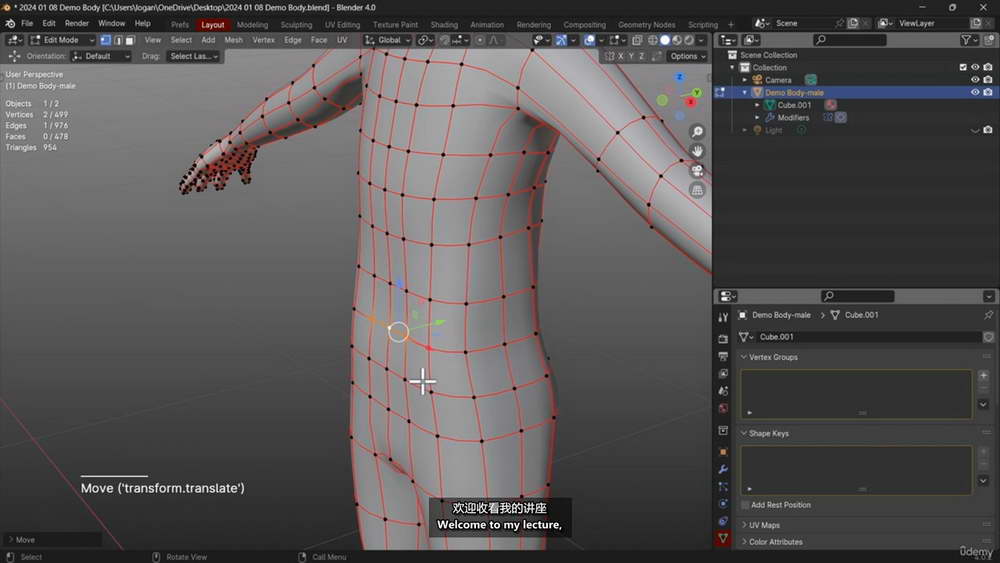
Task: Open Object Data green triangle tab
Action: pos(723,538)
